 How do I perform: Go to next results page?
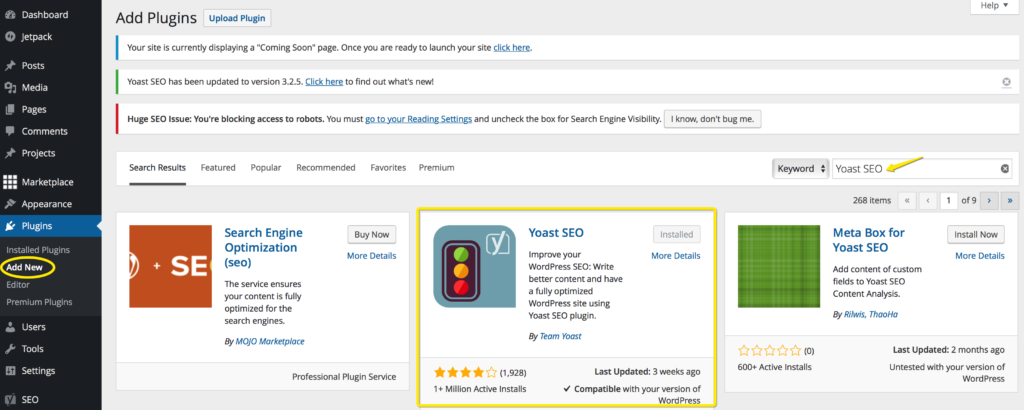click(989, 201)
